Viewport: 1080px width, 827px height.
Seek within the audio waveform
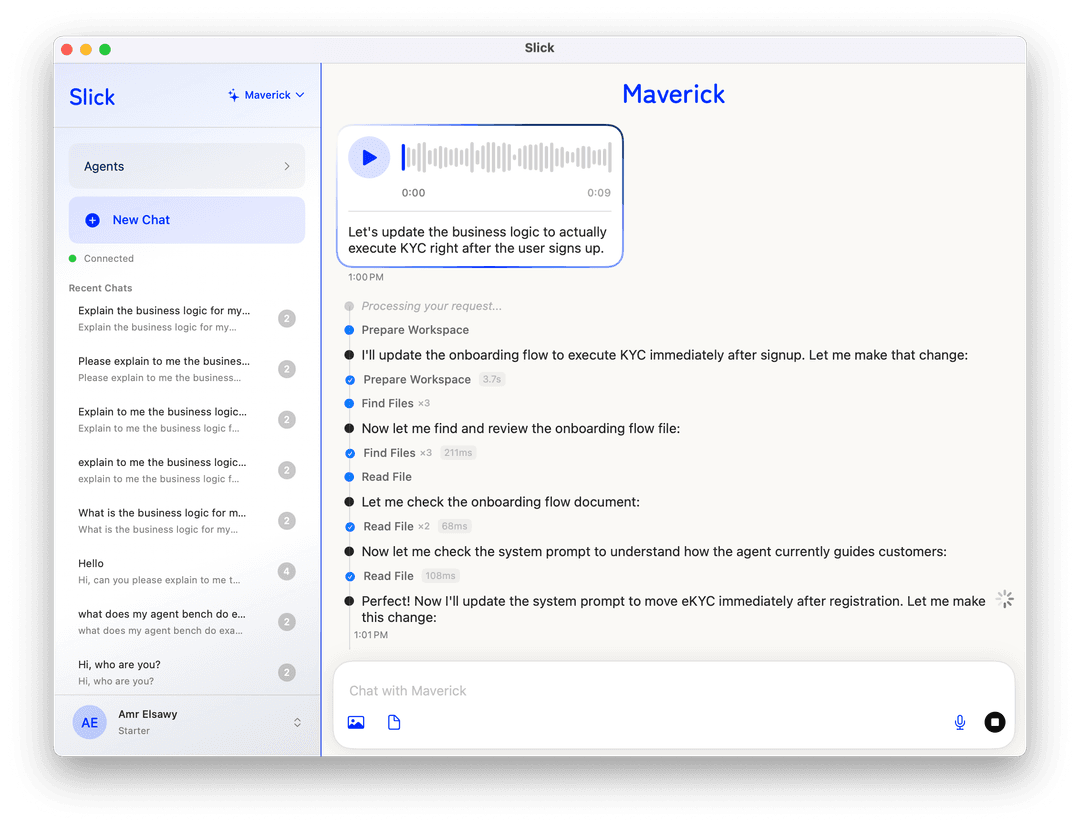tap(507, 158)
